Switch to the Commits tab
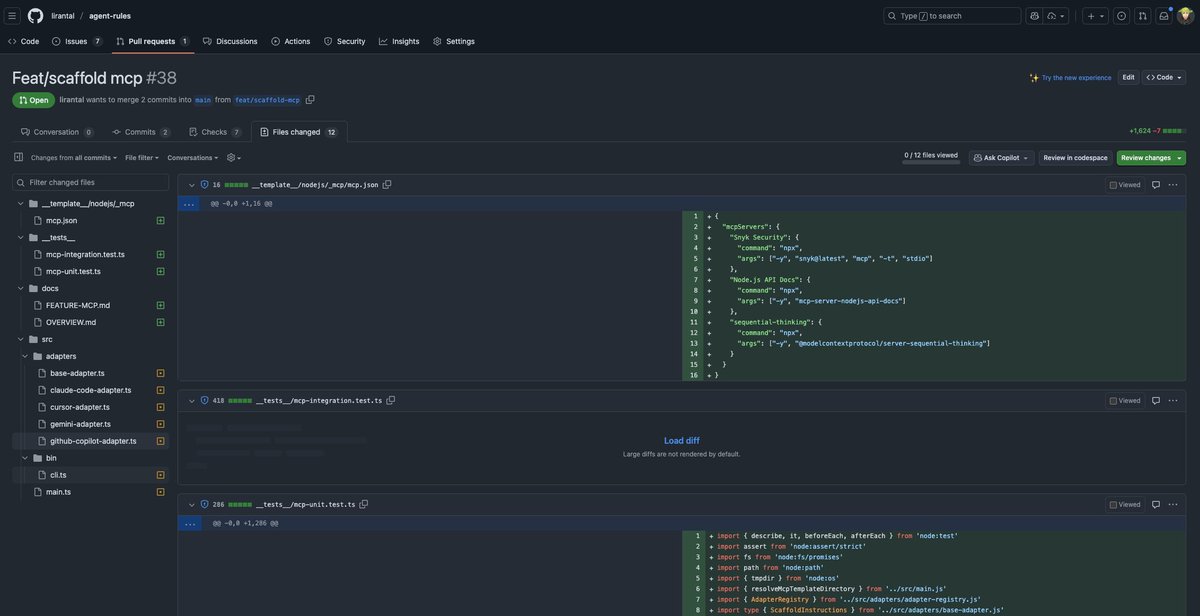The width and height of the screenshot is (1200, 616). point(140,132)
